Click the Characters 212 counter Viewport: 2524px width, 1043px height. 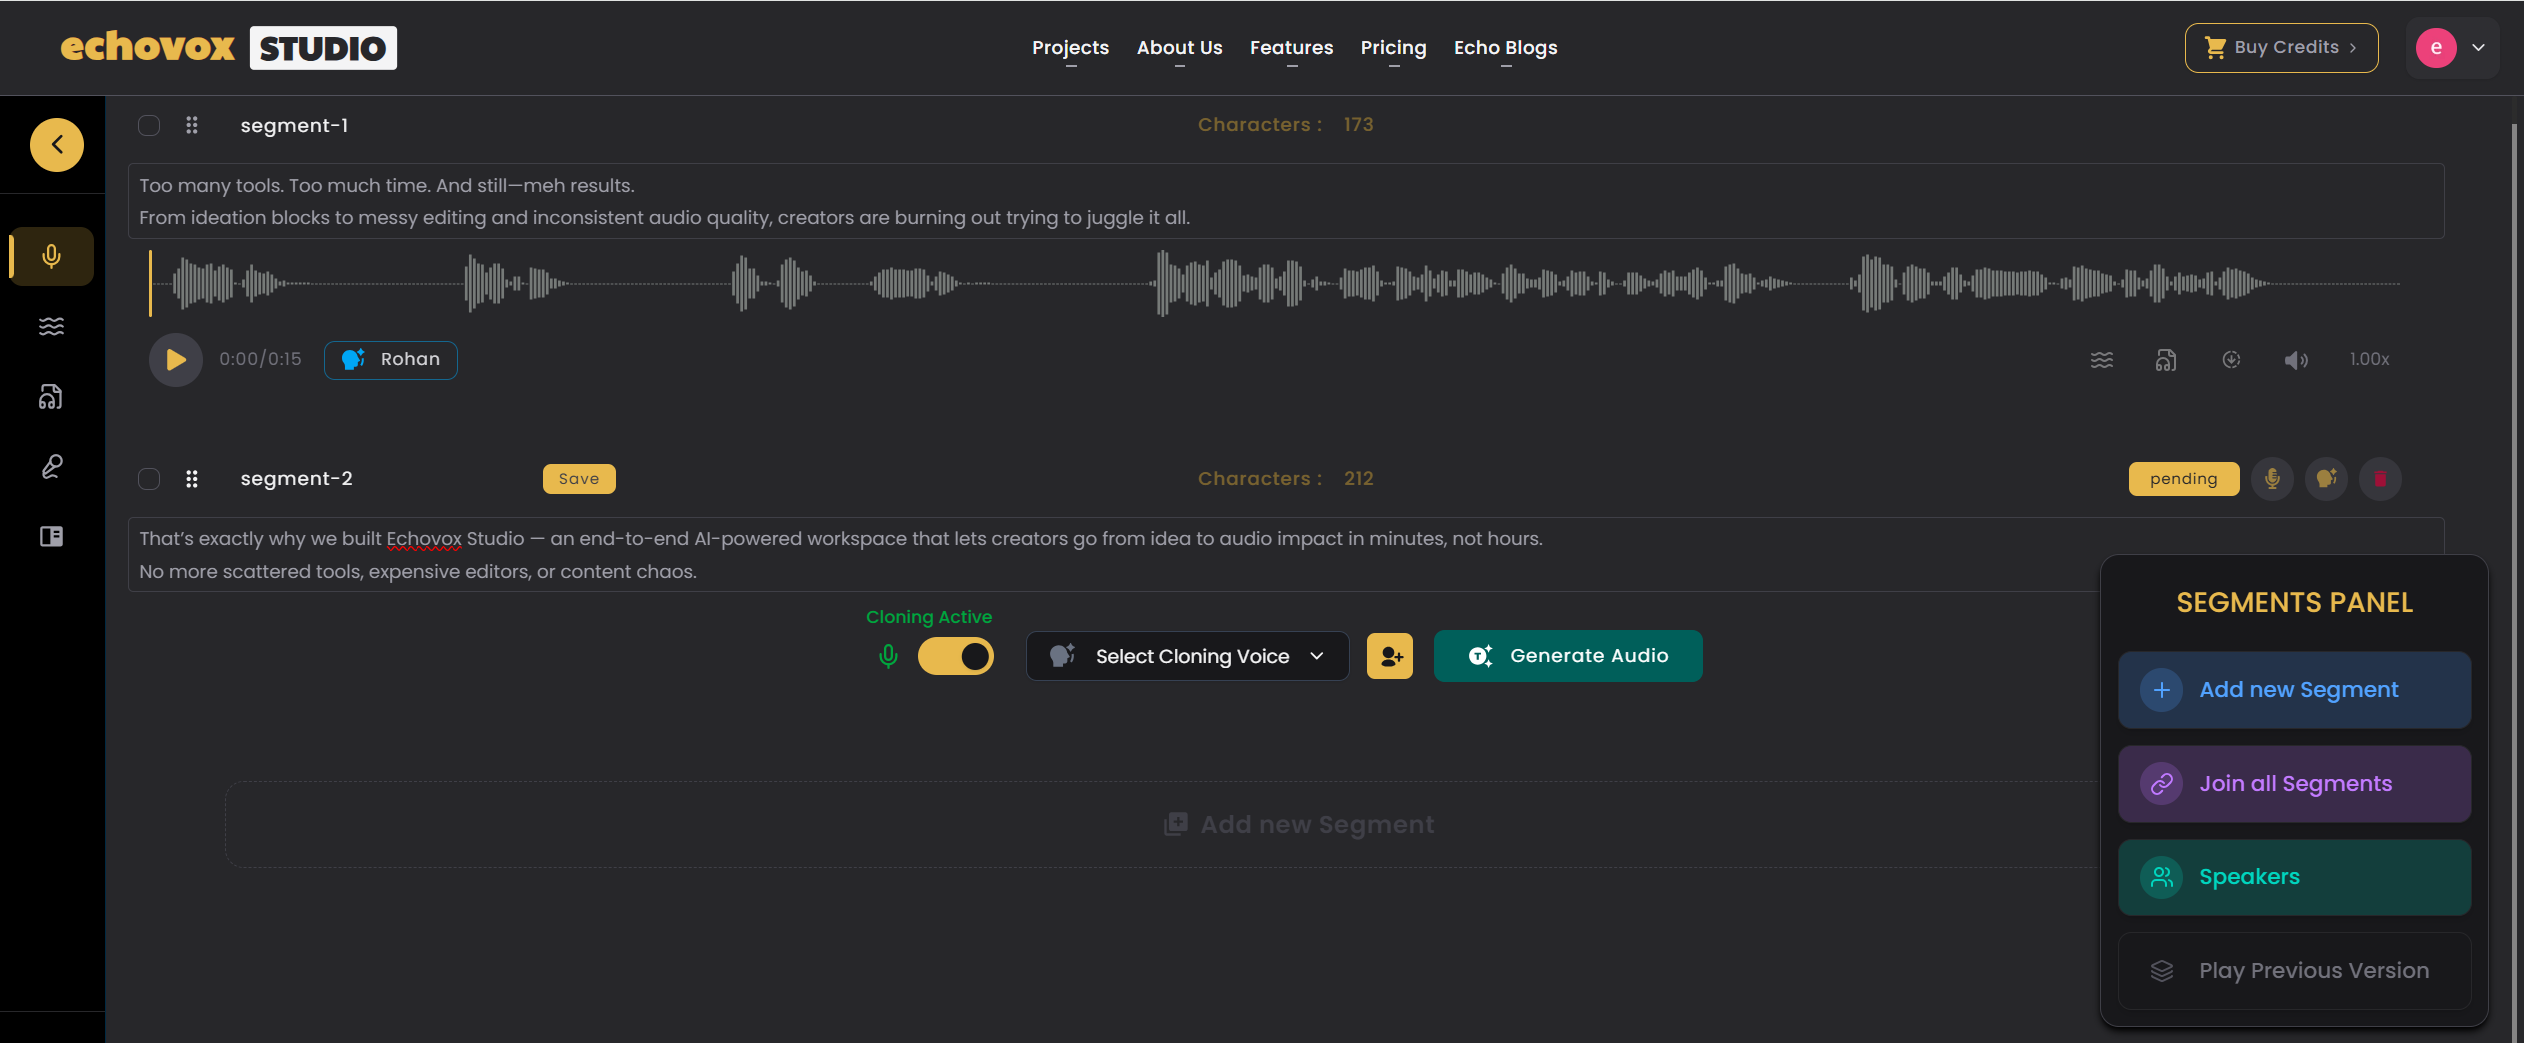point(1286,479)
